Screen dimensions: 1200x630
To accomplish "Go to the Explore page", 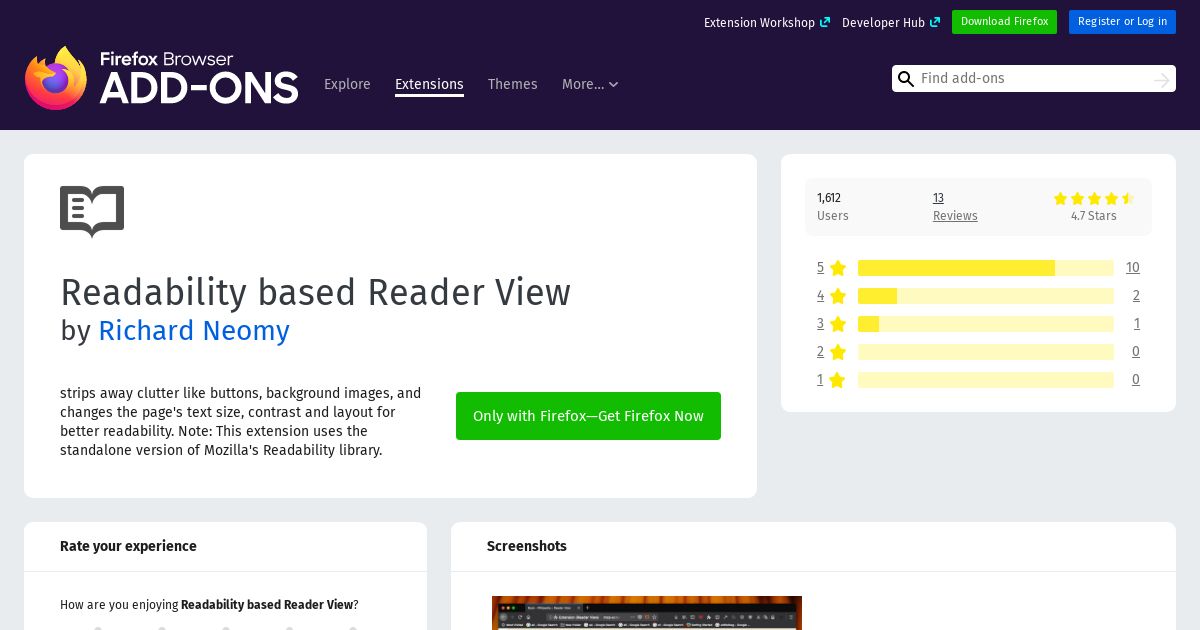I will pos(347,84).
